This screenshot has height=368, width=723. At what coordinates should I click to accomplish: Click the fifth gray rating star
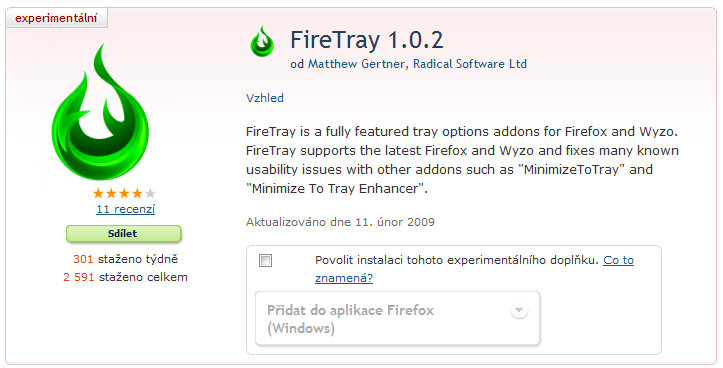150,193
